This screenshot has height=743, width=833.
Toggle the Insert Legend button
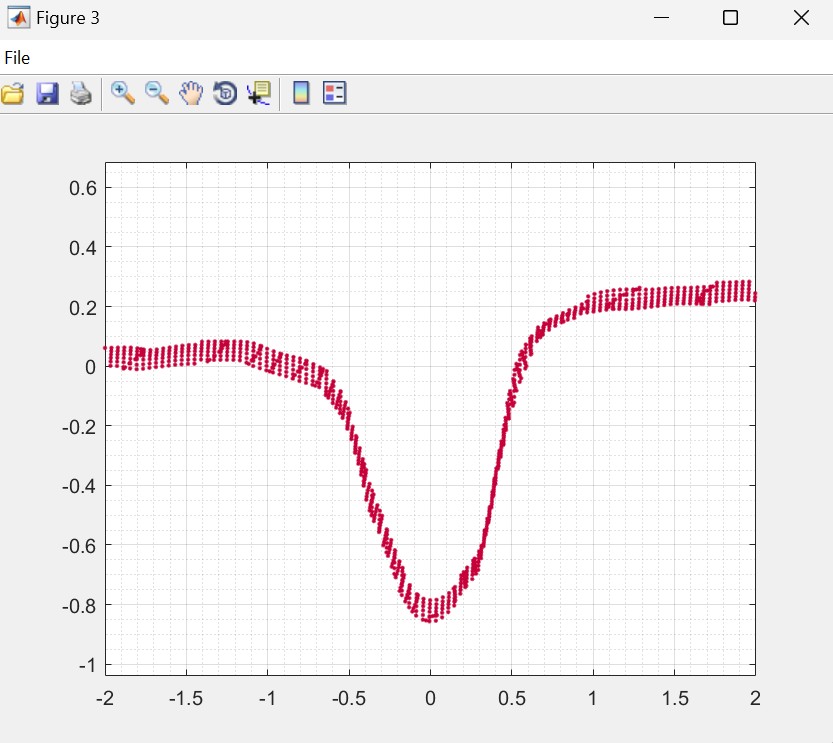pyautogui.click(x=334, y=94)
